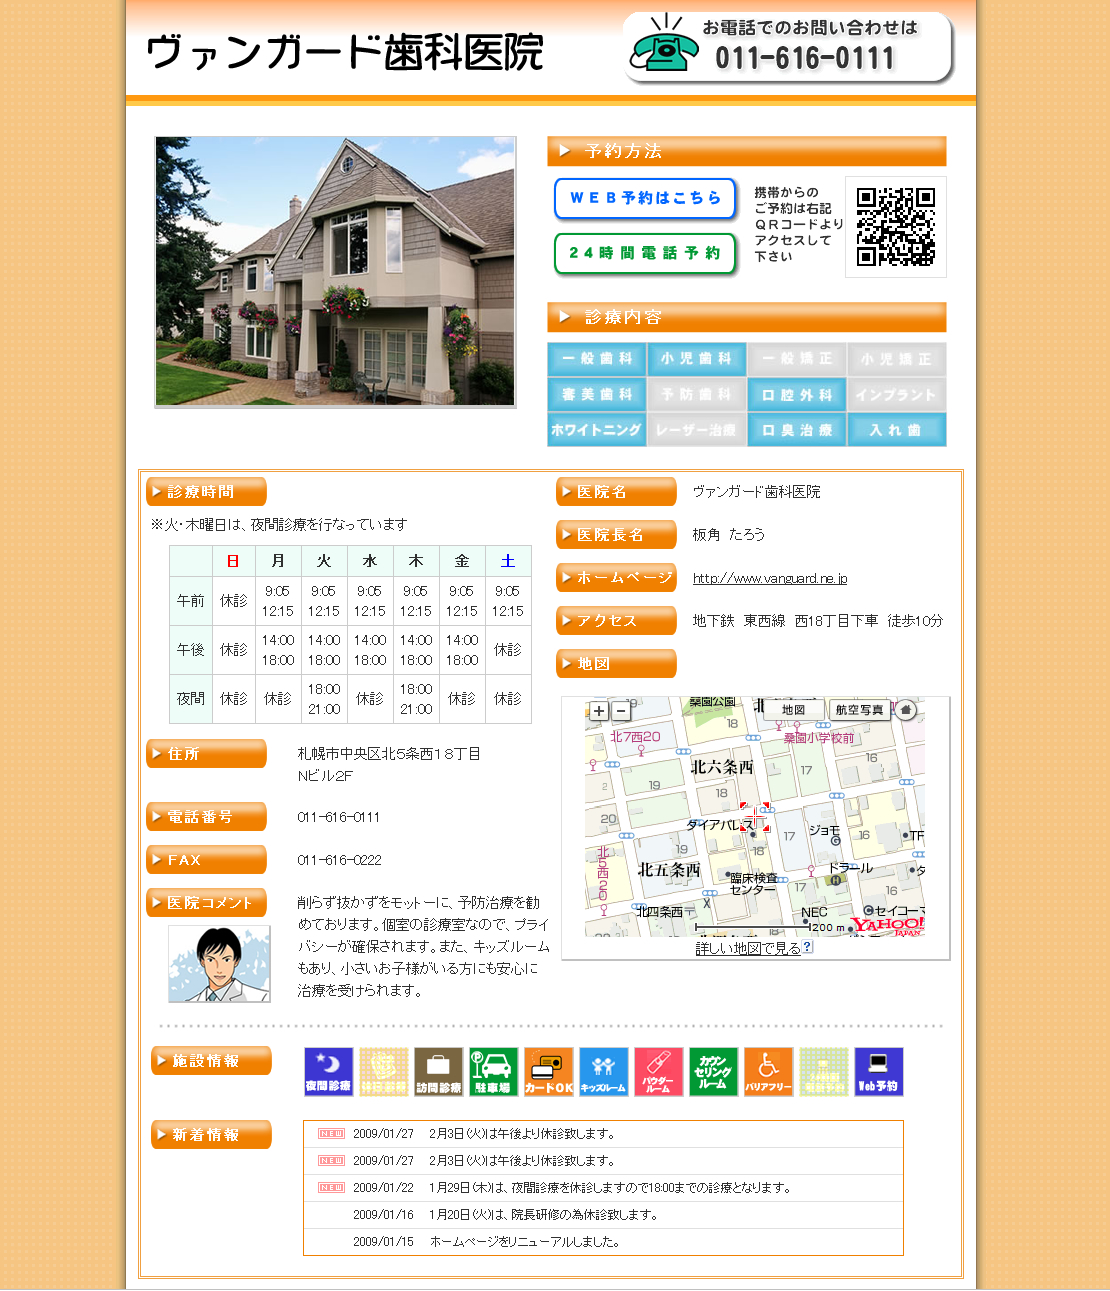Image resolution: width=1110 pixels, height=1291 pixels.
Task: Click the Web予約 computer icon
Action: coord(878,1072)
